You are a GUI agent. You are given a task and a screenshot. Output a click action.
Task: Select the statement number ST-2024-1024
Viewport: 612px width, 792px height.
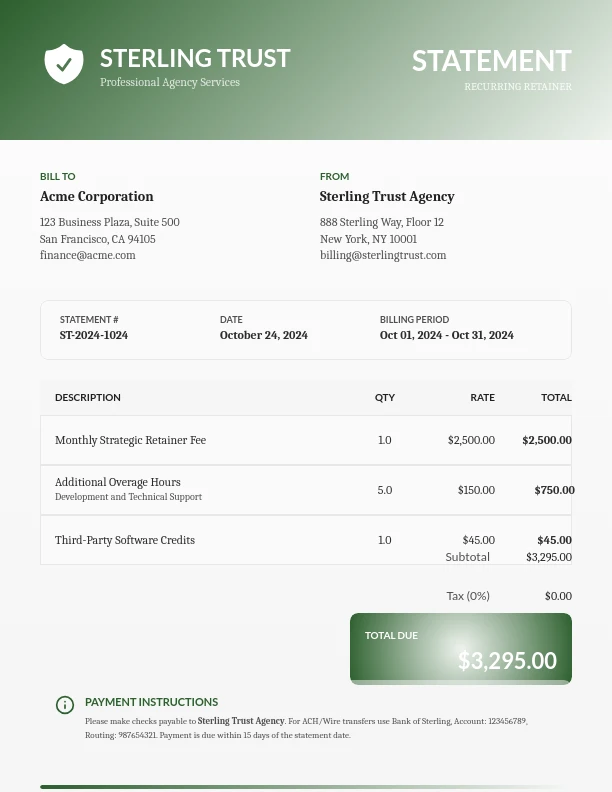tap(94, 335)
